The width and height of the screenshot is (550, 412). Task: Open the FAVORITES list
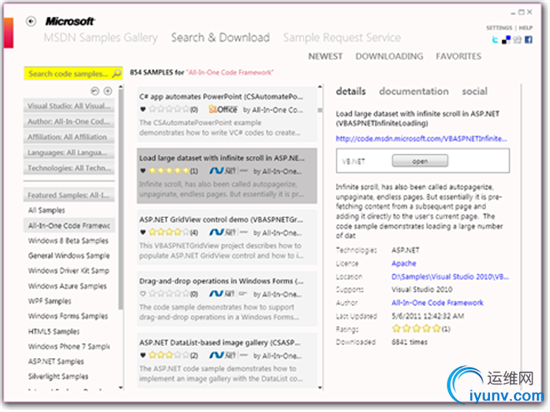click(458, 56)
